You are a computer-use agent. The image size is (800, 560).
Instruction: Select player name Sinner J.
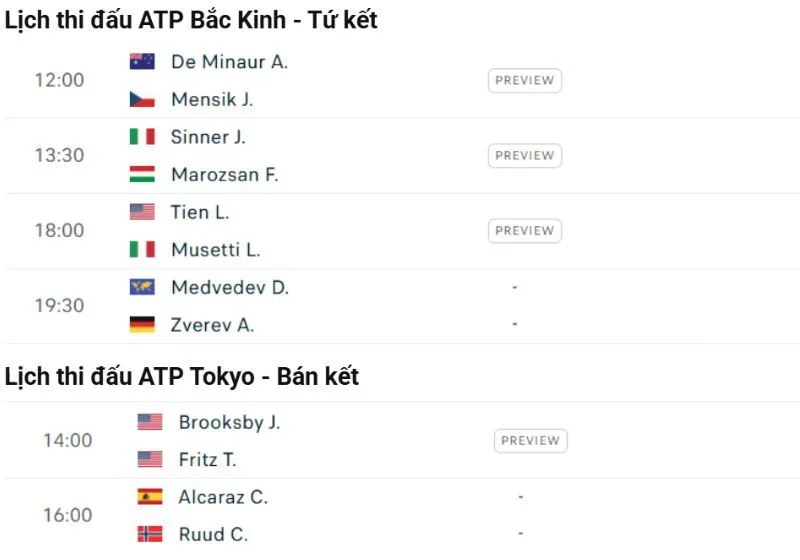[x=208, y=137]
